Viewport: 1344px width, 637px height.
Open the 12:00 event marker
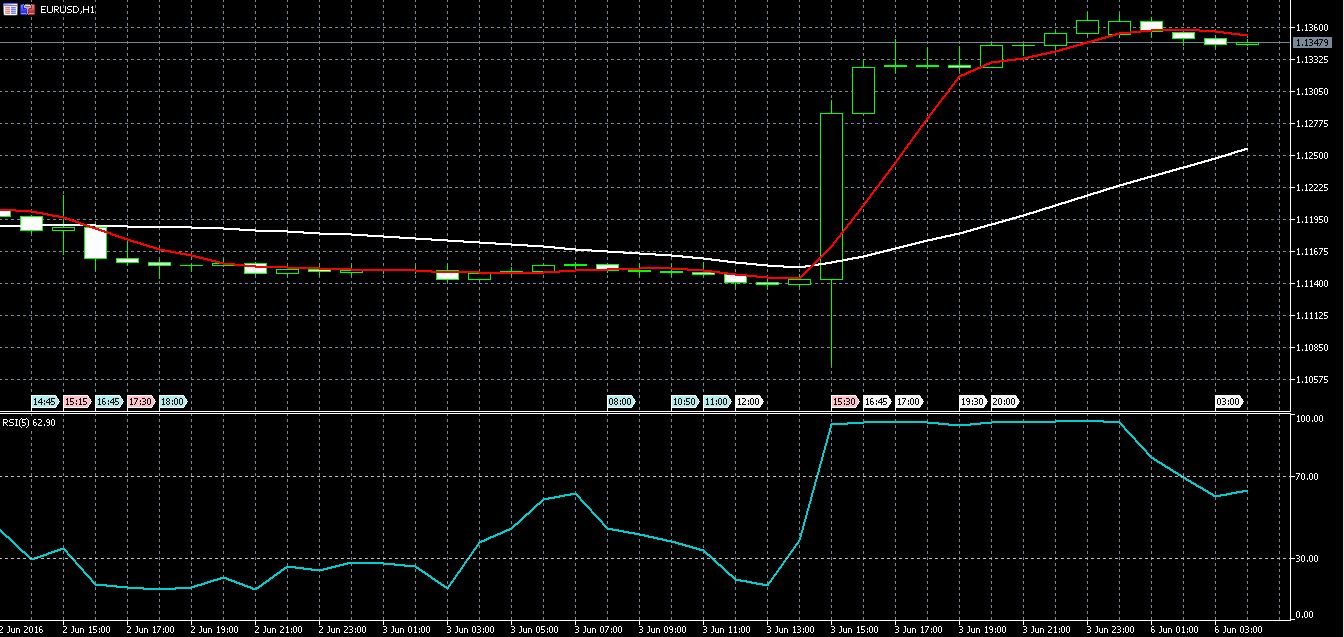click(748, 401)
